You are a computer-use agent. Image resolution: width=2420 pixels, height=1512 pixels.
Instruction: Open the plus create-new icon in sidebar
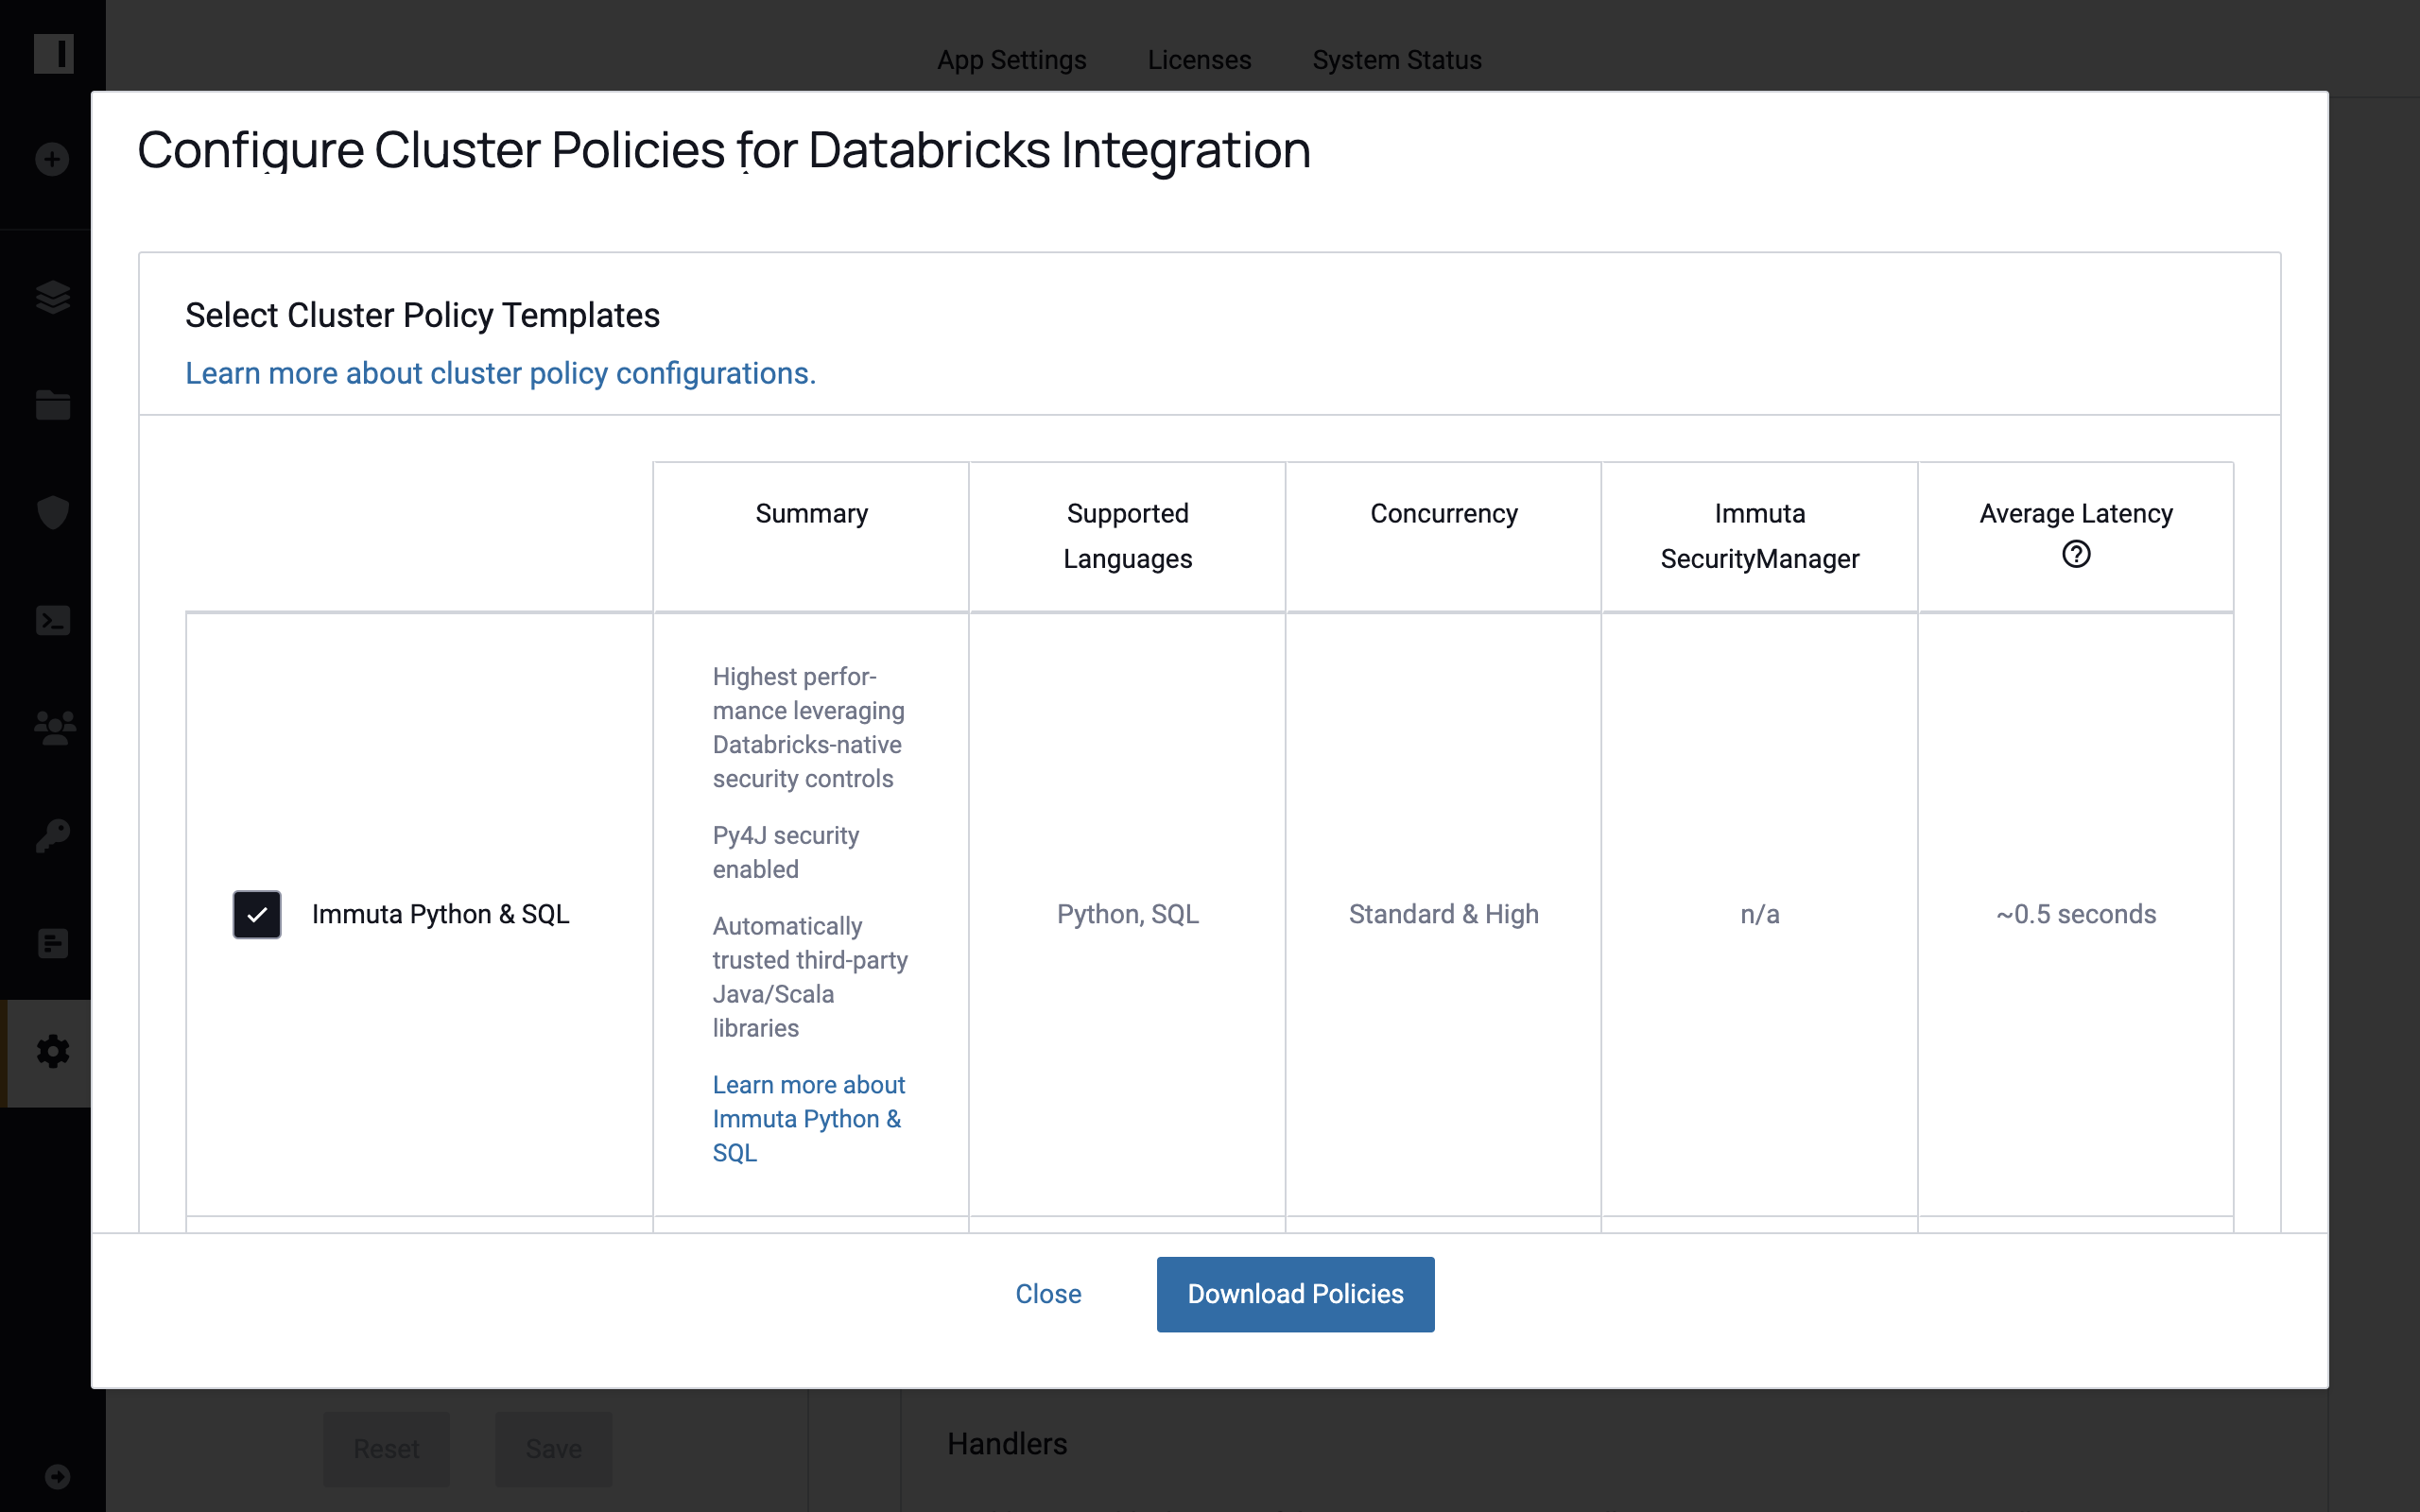tap(52, 159)
